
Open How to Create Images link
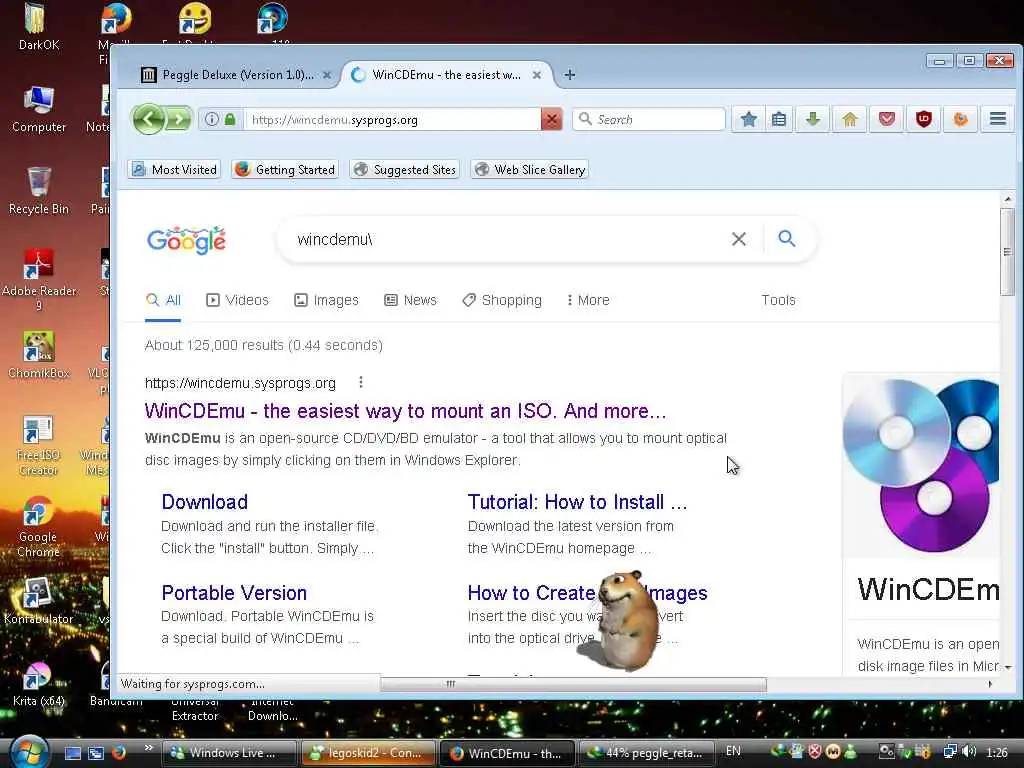point(587,592)
